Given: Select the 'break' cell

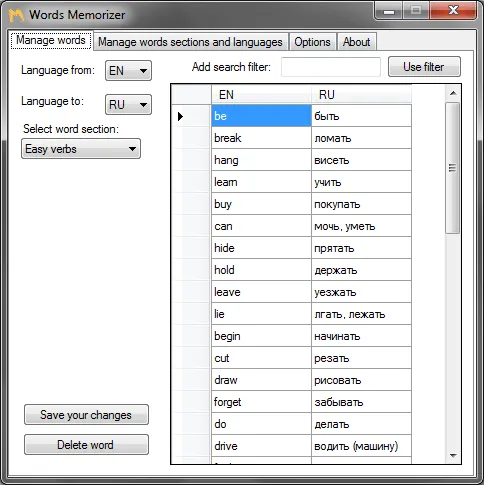Looking at the screenshot, I should tap(261, 138).
